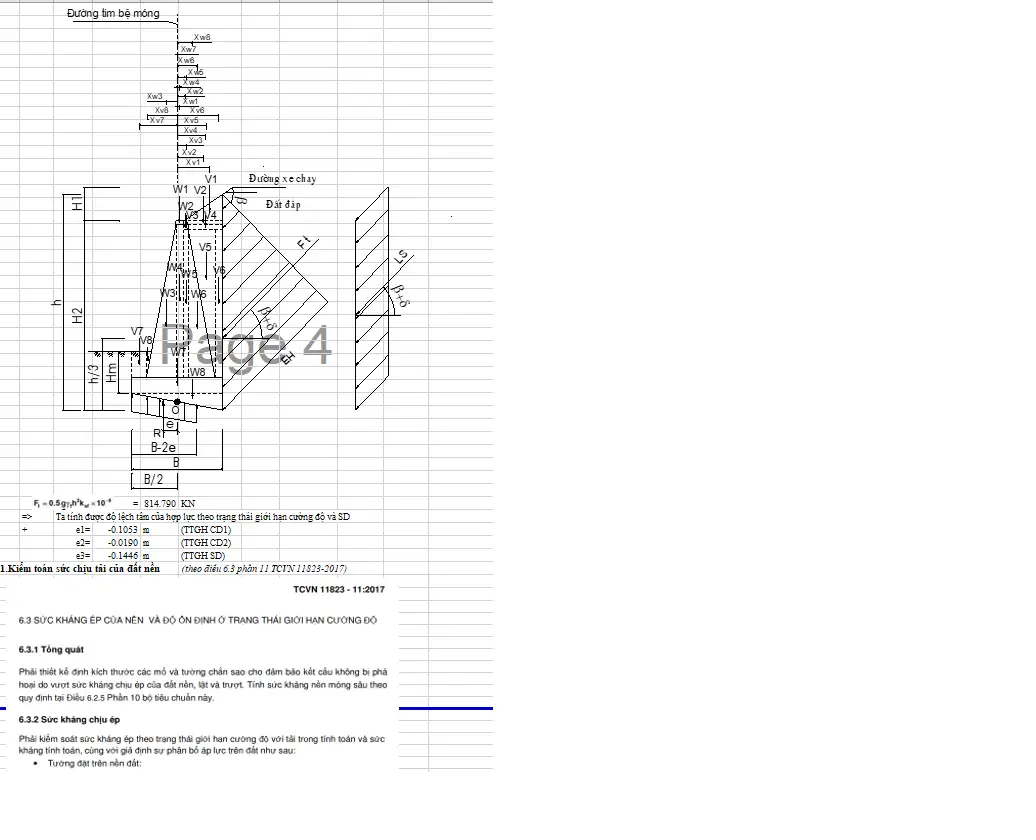Click the B-2e dimension label
The image size is (1036, 840).
point(163,448)
